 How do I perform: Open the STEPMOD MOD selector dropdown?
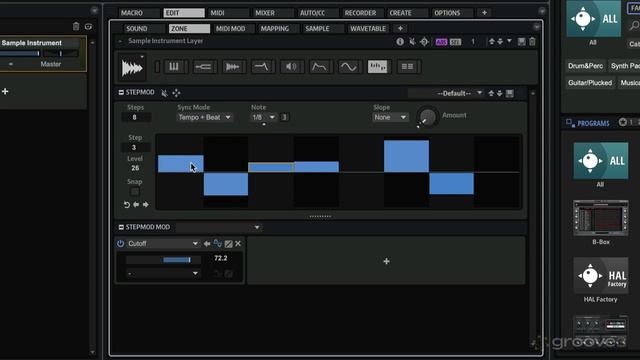tap(218, 227)
